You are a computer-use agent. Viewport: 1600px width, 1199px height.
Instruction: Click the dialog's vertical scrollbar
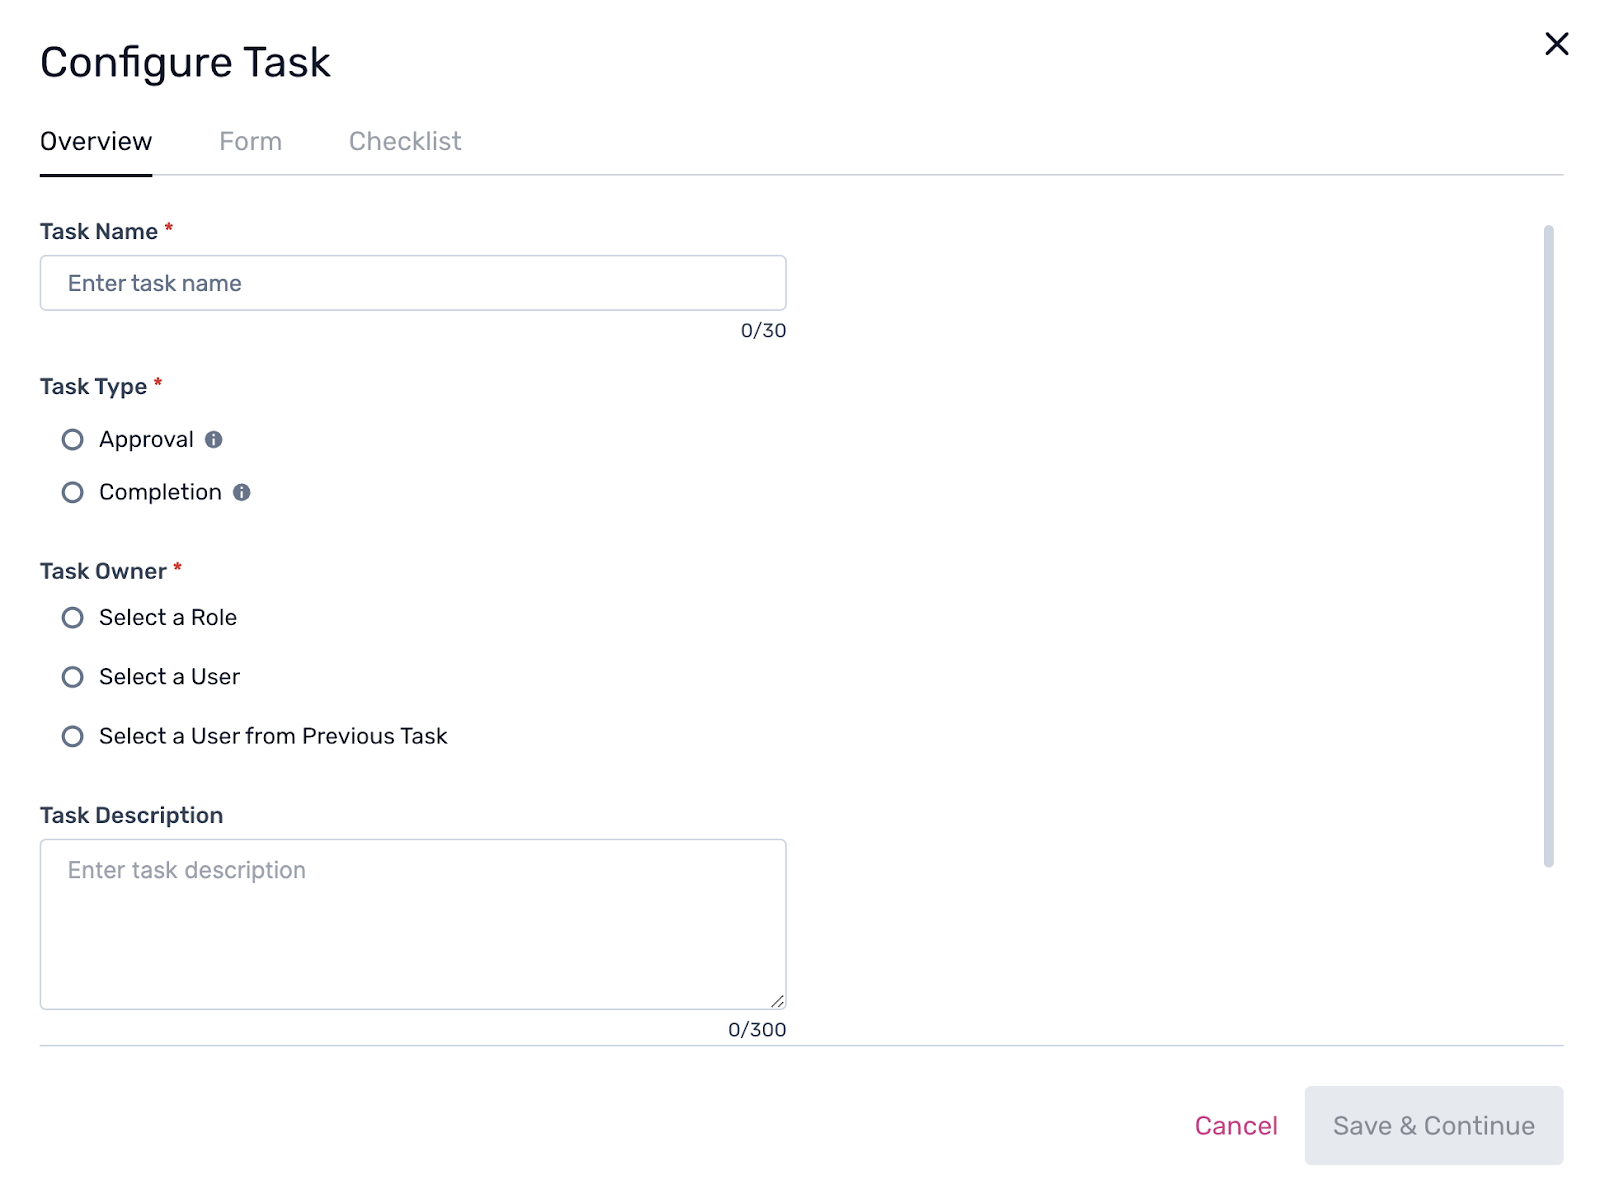[x=1548, y=545]
